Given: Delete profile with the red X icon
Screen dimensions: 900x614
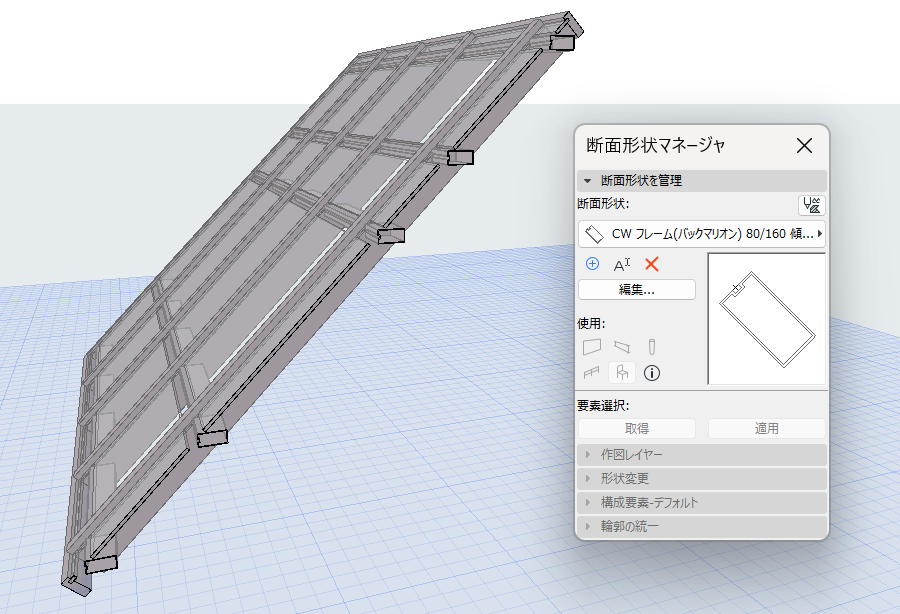Looking at the screenshot, I should pos(651,264).
